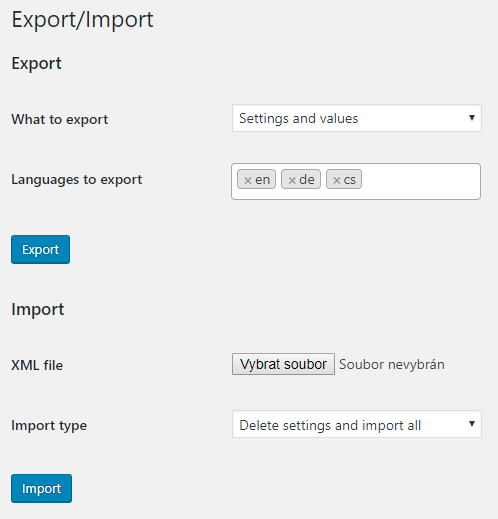
Task: Click the 'What to export' label
Action: click(x=60, y=119)
